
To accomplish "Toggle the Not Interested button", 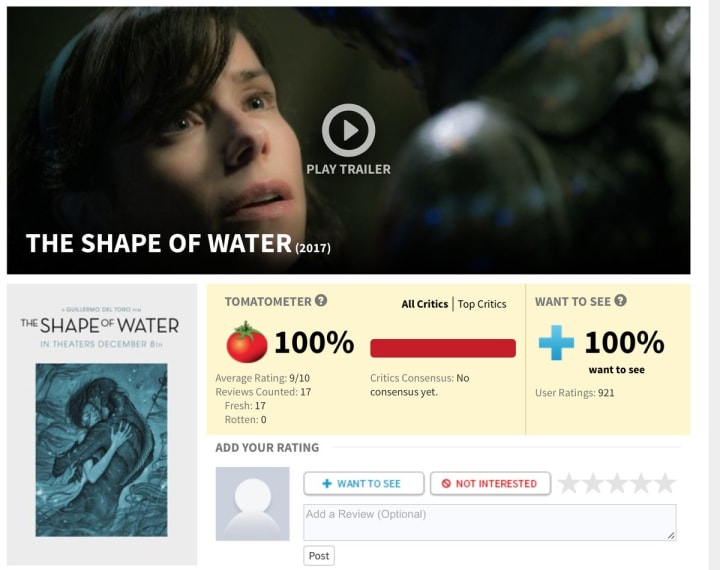I will (490, 483).
